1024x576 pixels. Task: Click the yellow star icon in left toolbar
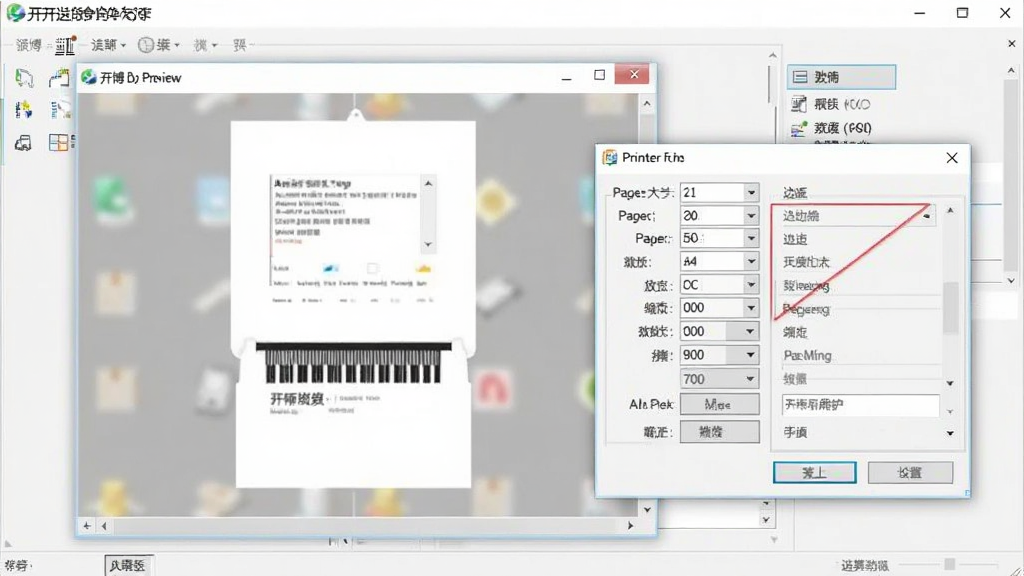click(24, 110)
